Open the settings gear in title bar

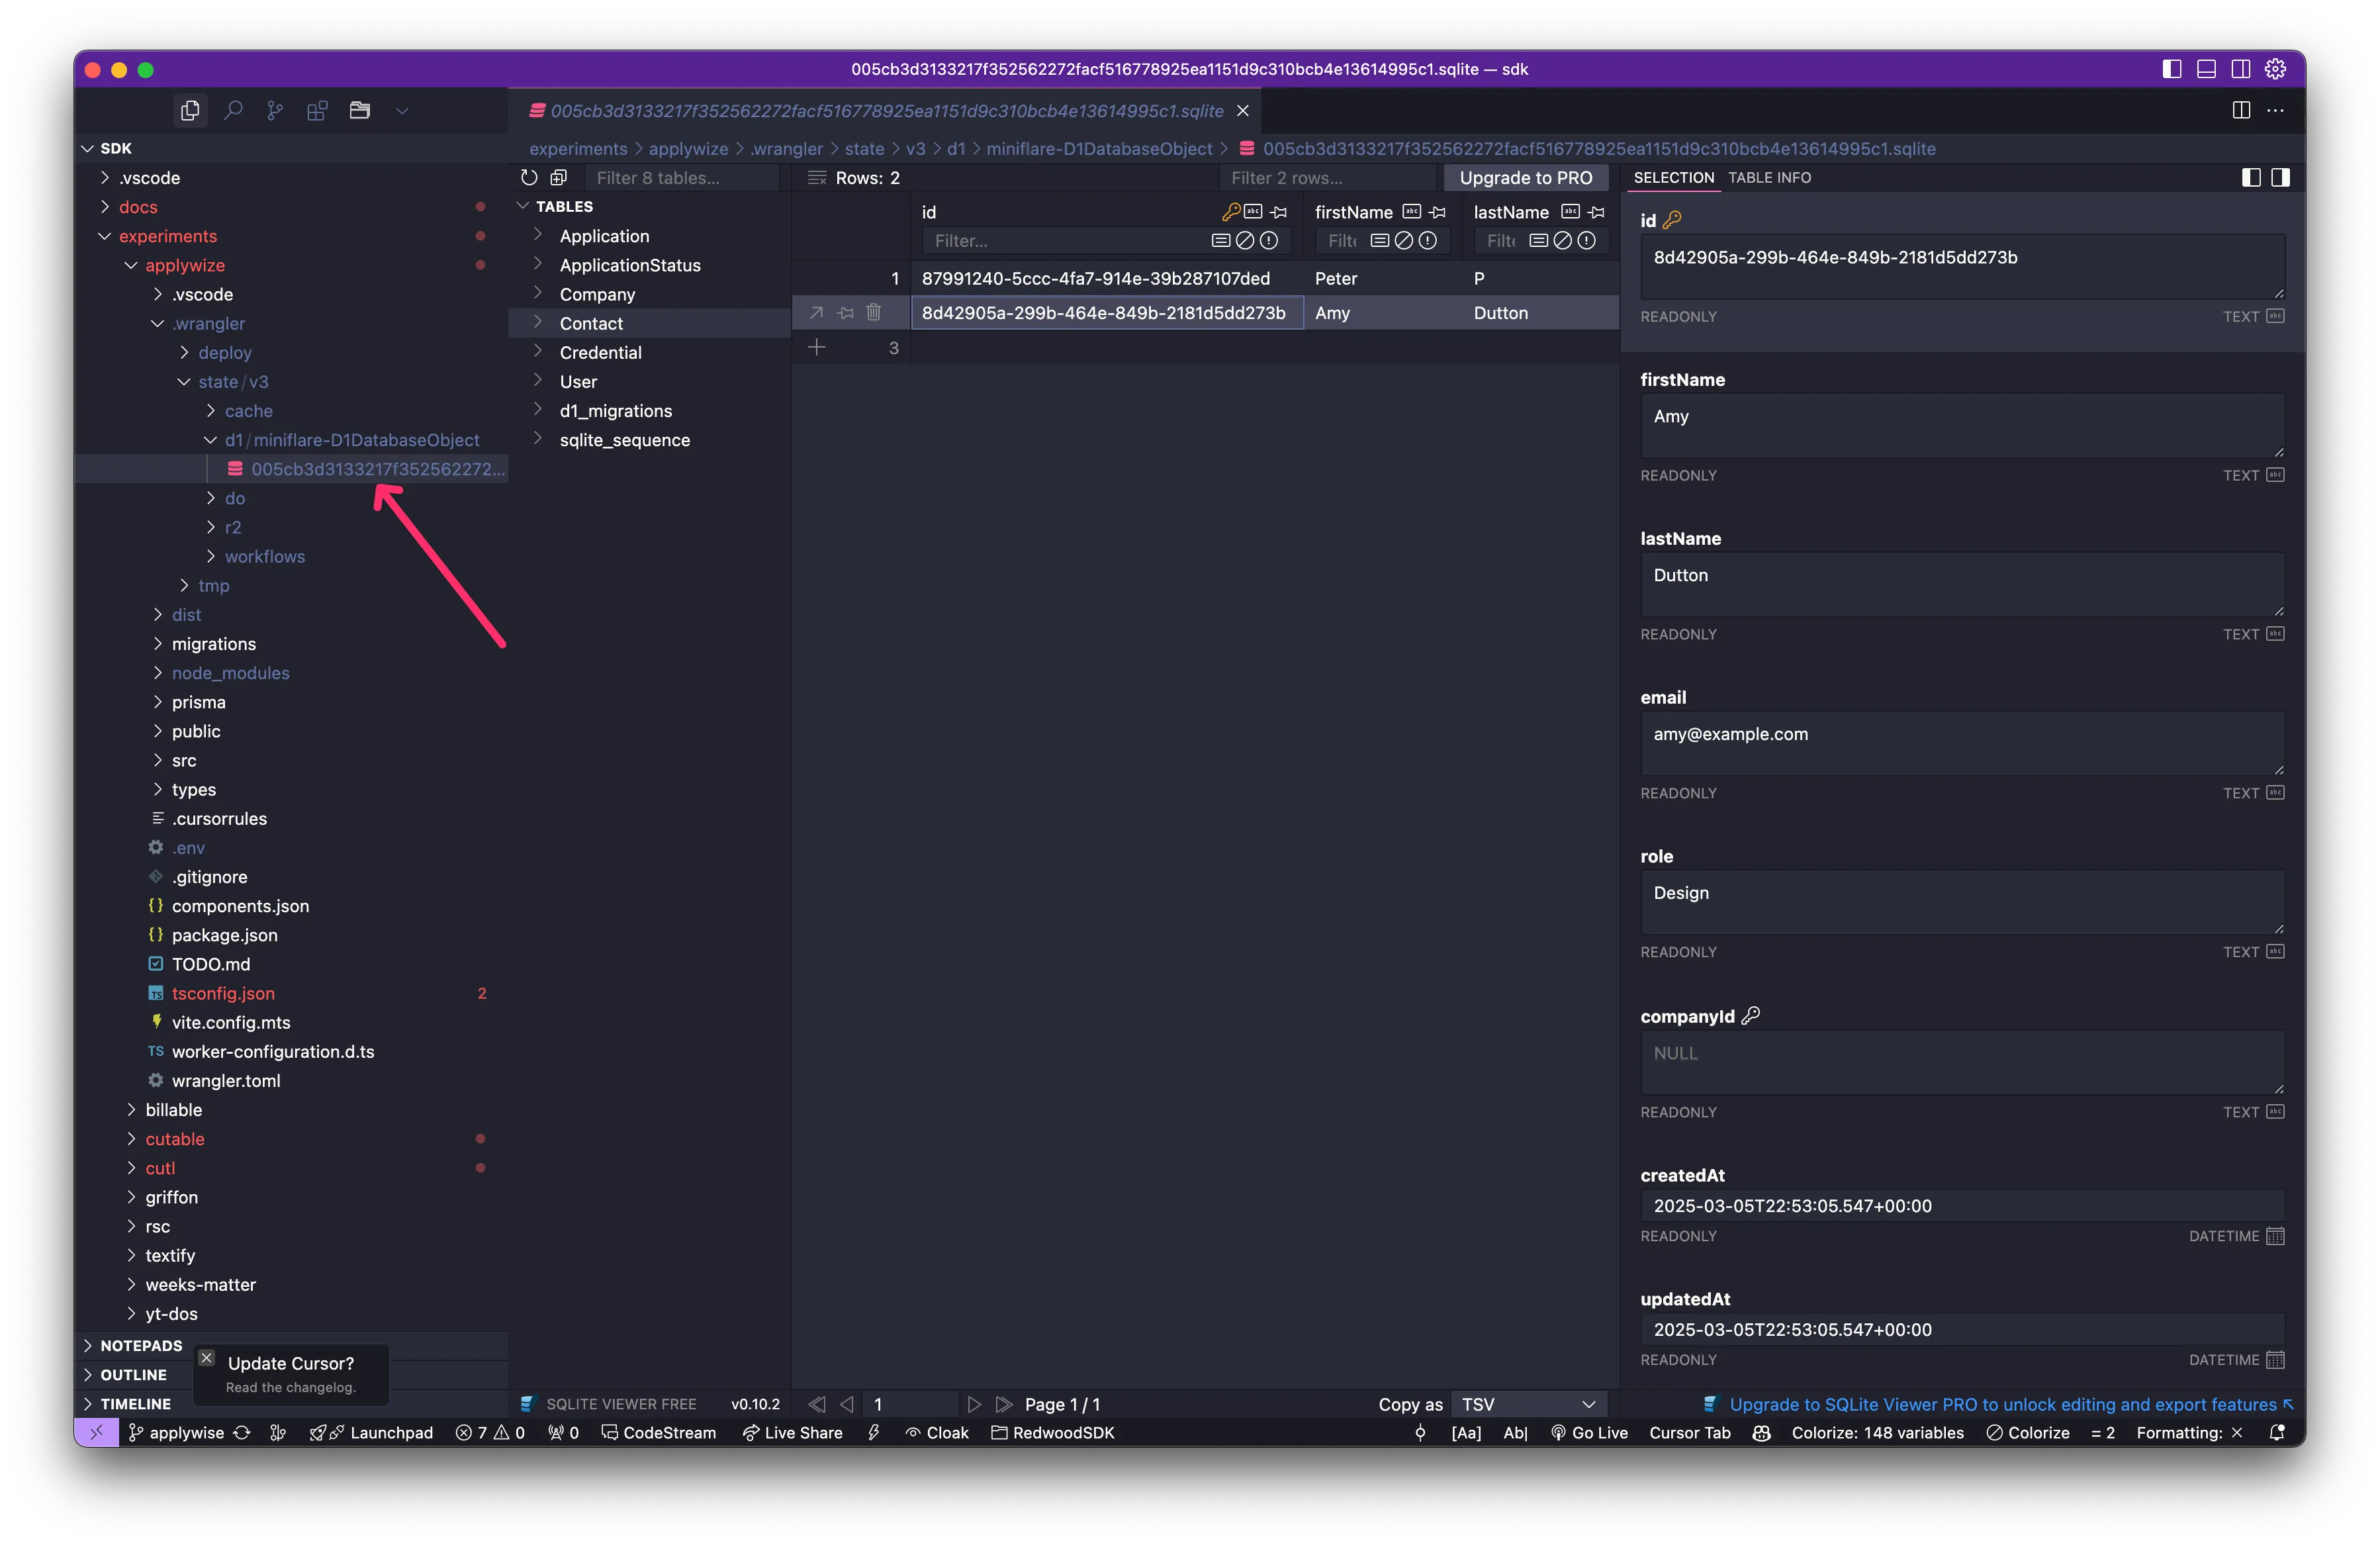(2275, 69)
